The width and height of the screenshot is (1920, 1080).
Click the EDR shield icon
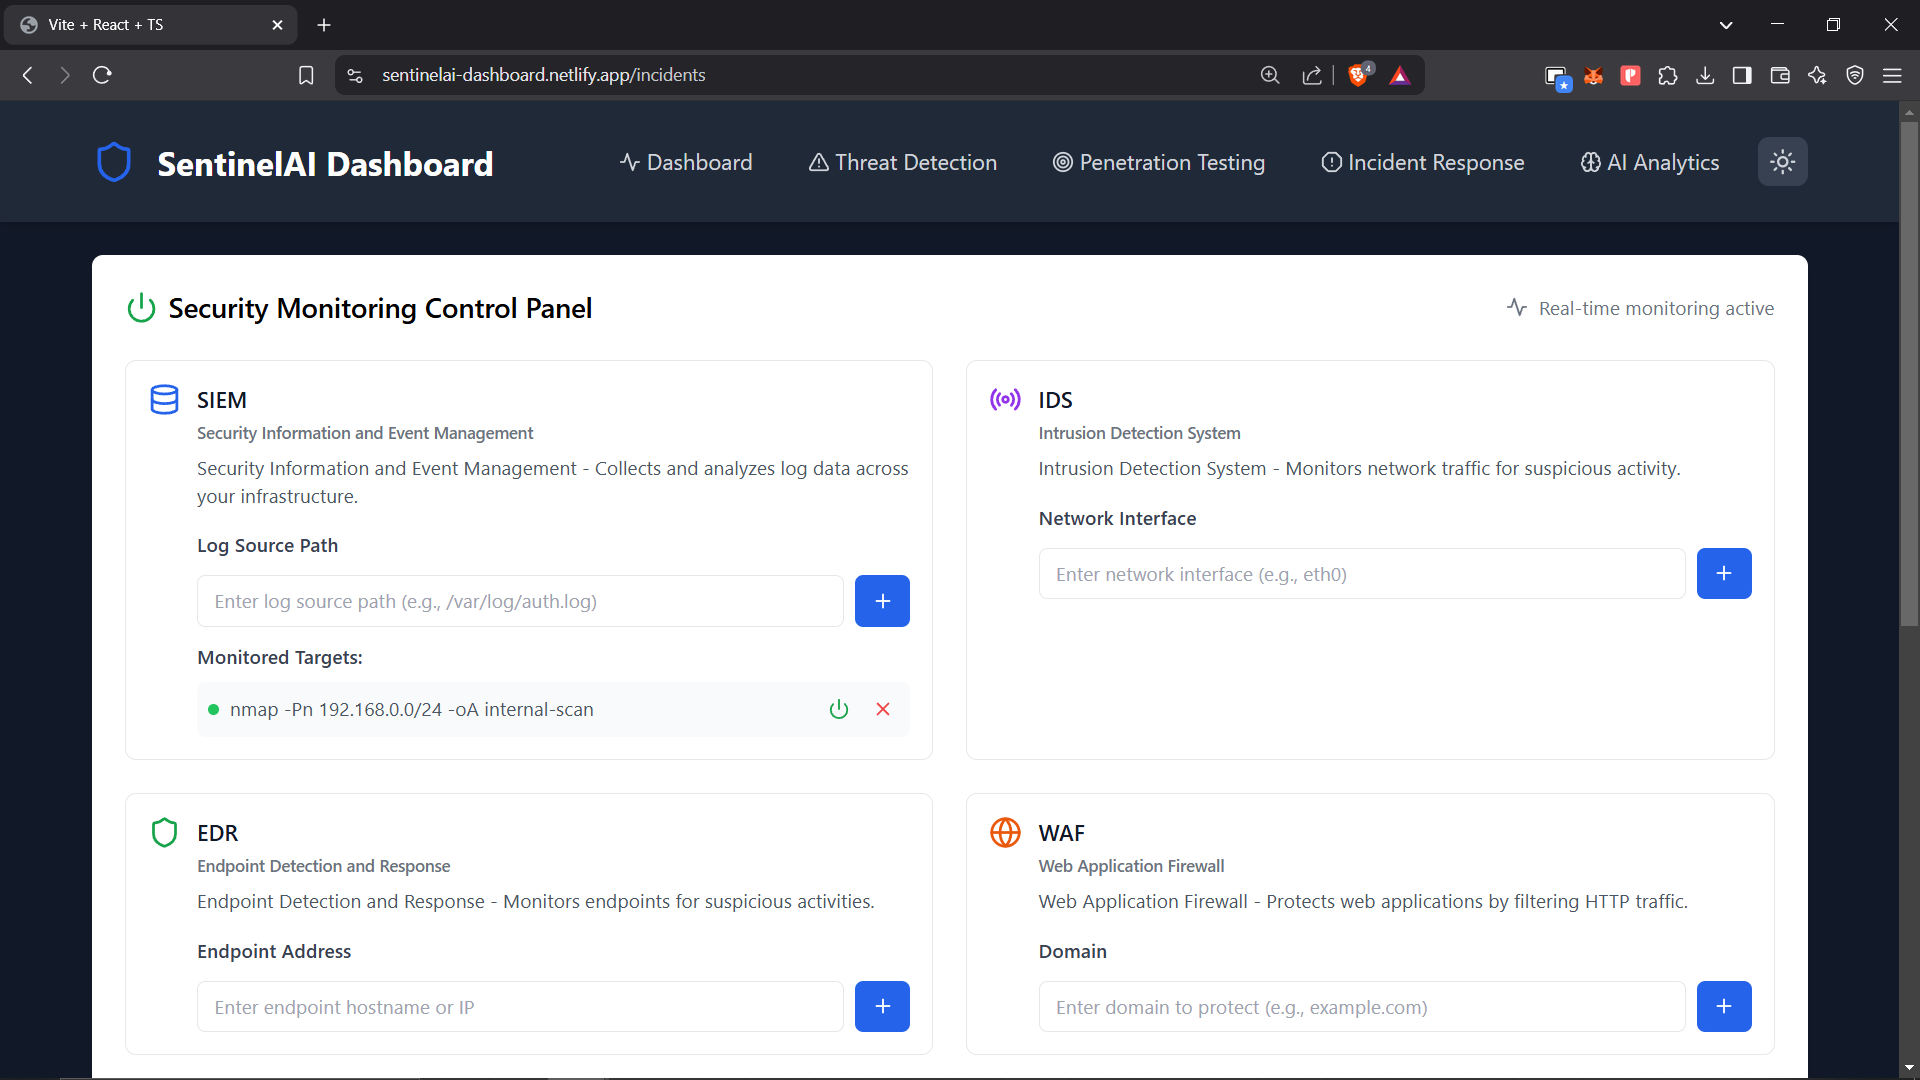pyautogui.click(x=163, y=832)
